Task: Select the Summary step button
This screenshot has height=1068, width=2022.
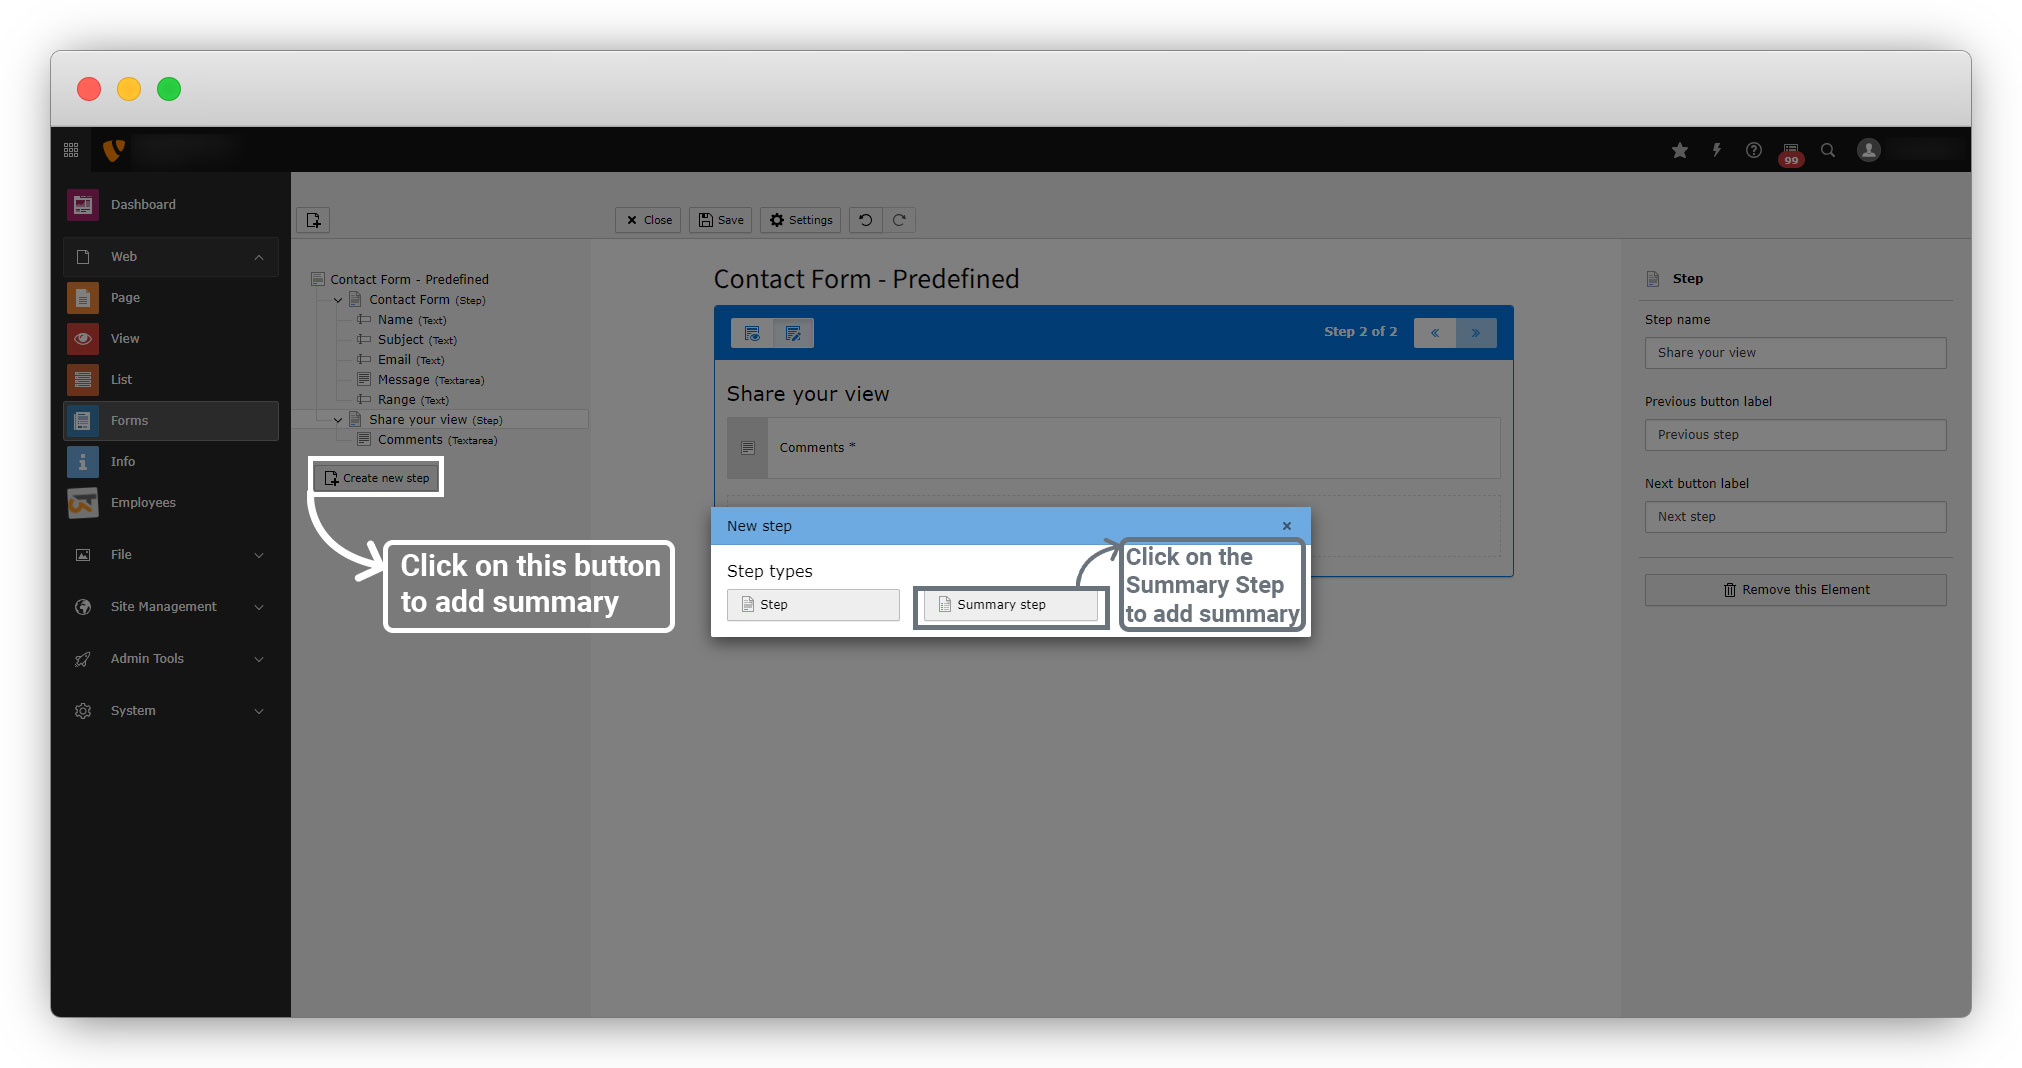Action: pyautogui.click(x=1010, y=605)
